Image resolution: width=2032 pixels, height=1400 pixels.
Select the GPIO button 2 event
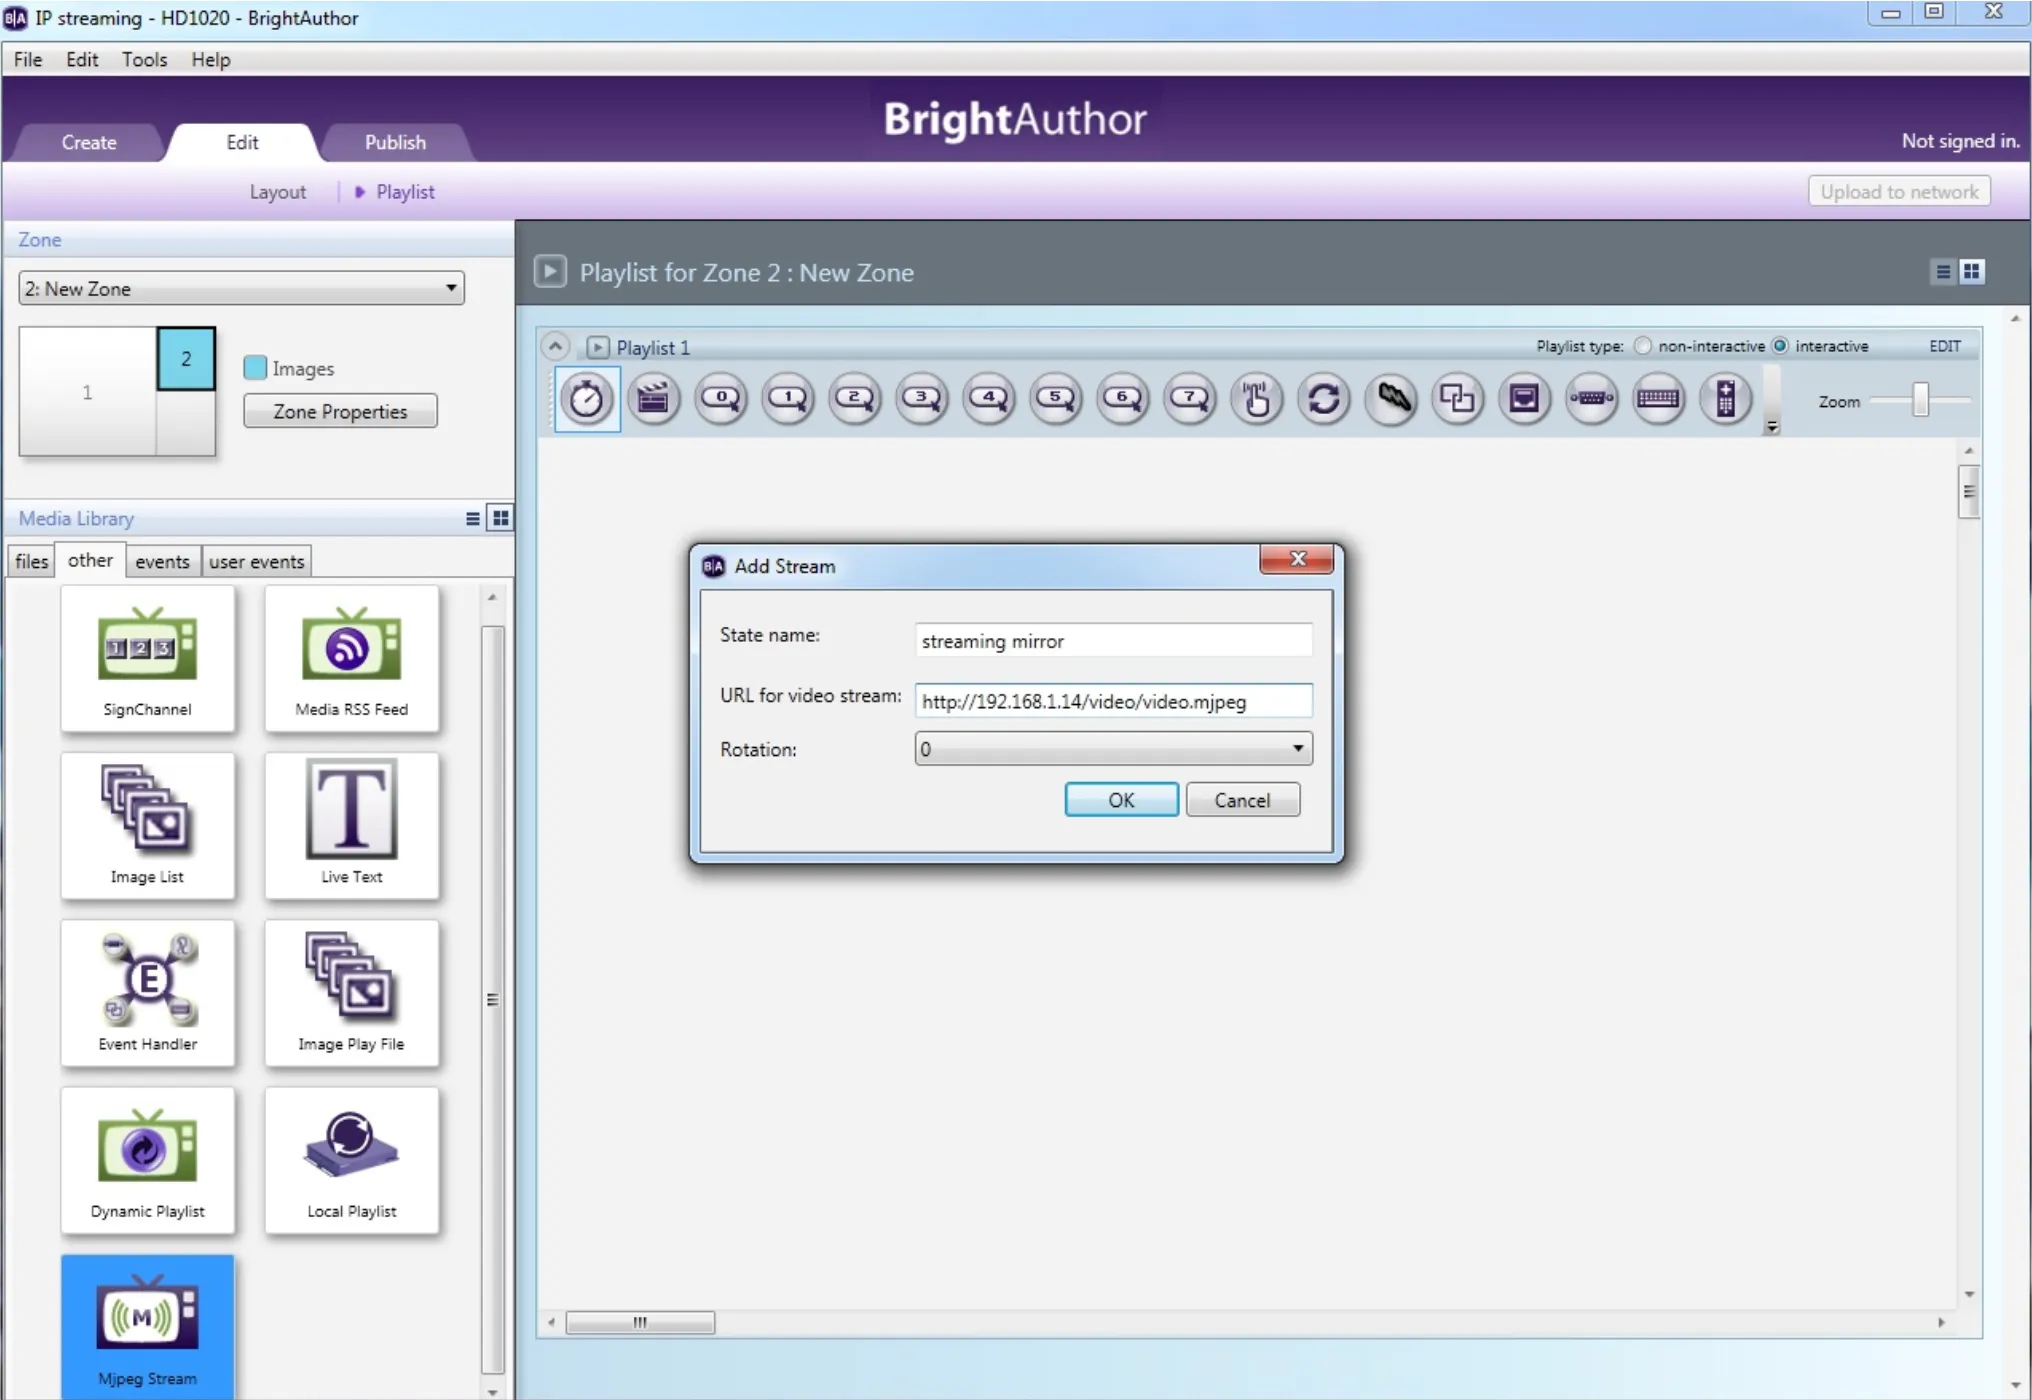pyautogui.click(x=855, y=399)
